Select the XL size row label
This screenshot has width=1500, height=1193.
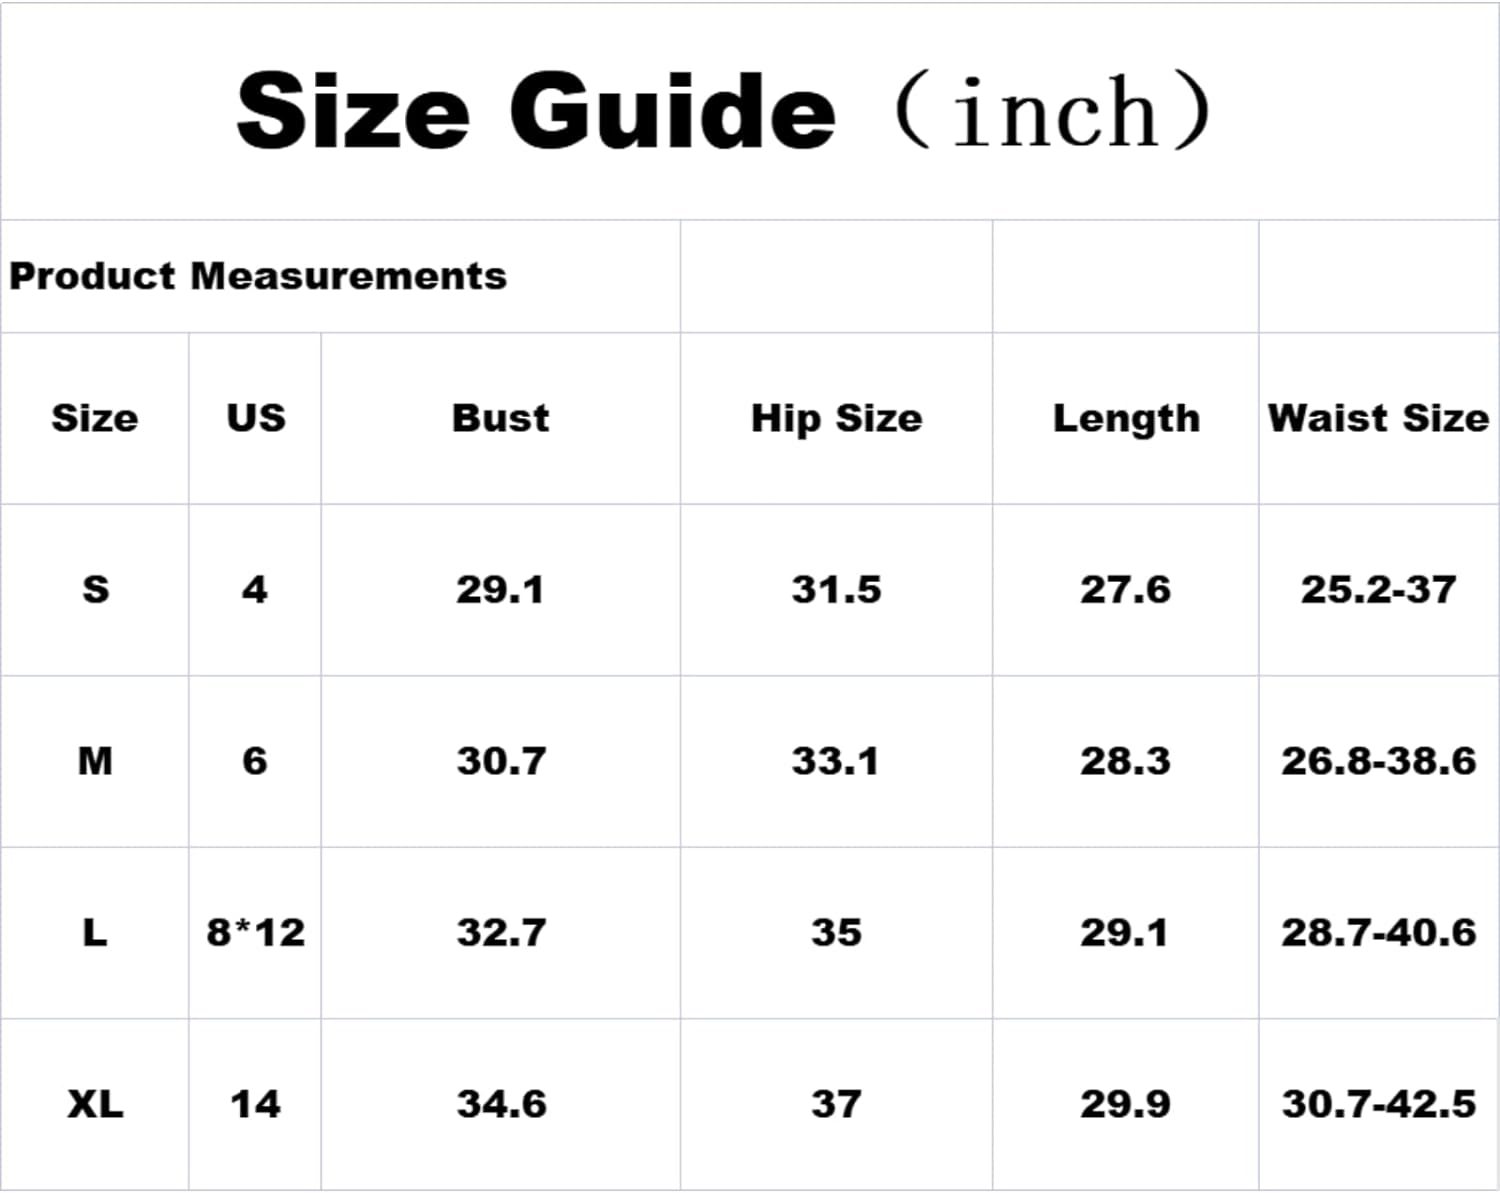coord(95,1105)
